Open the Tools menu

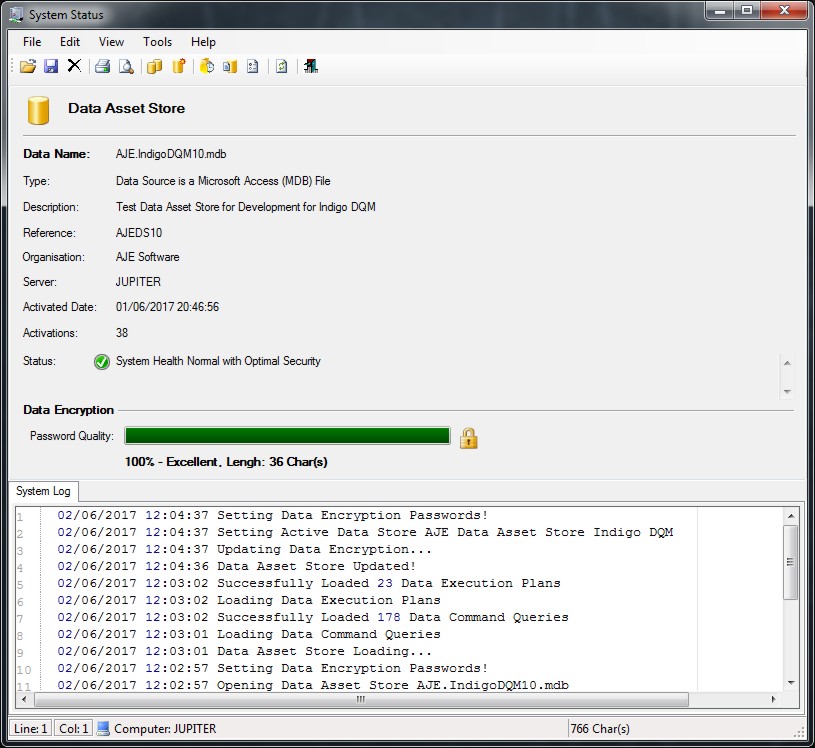pyautogui.click(x=157, y=42)
